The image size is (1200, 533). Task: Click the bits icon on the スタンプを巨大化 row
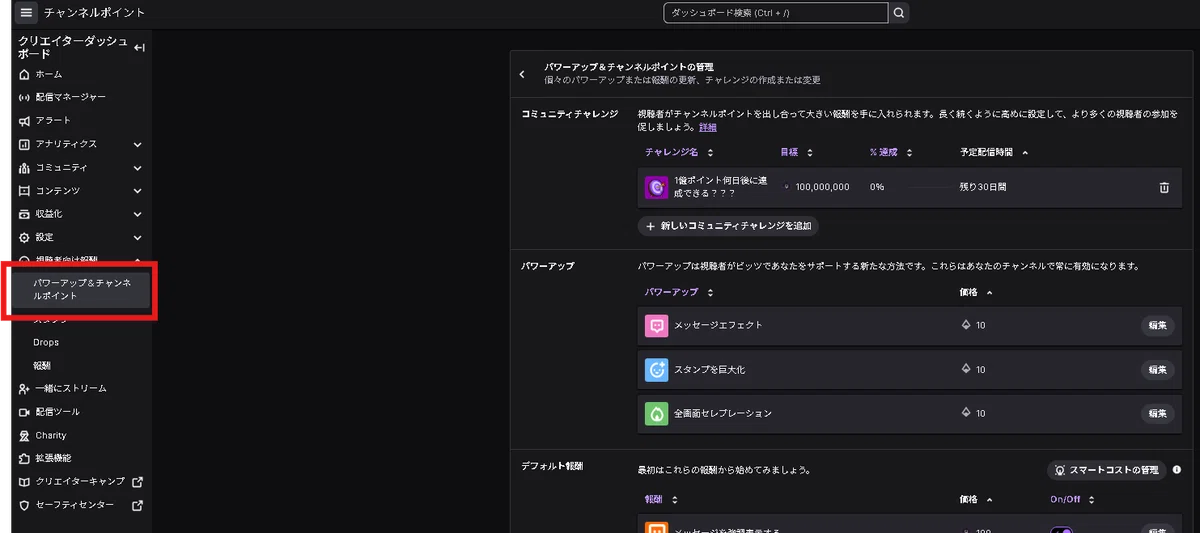[966, 369]
